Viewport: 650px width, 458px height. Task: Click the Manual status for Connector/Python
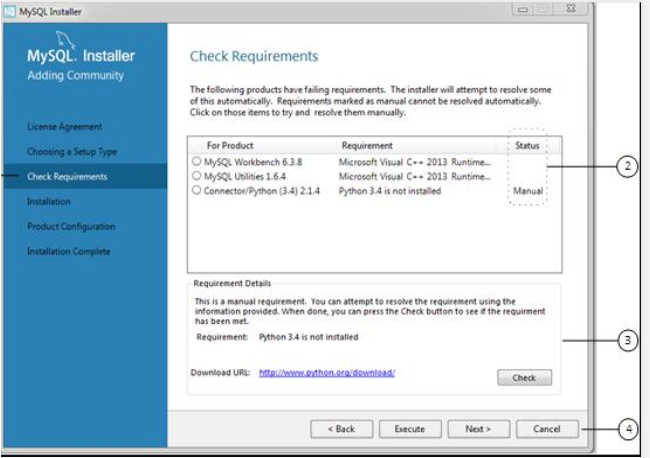[528, 191]
